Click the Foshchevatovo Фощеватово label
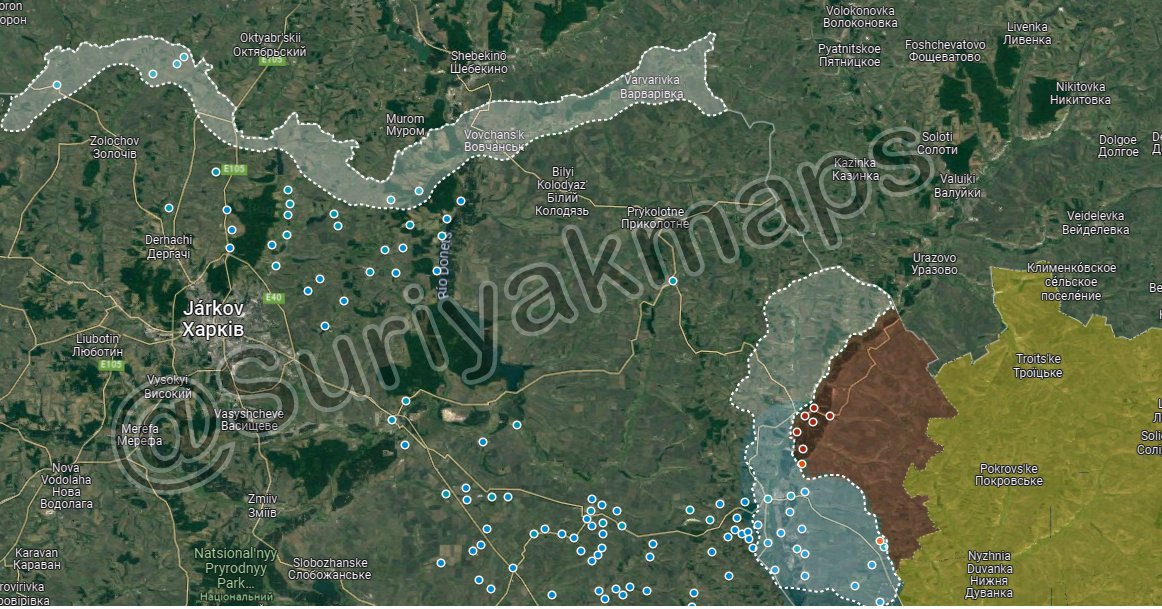This screenshot has height=609, width=1162. [x=945, y=50]
